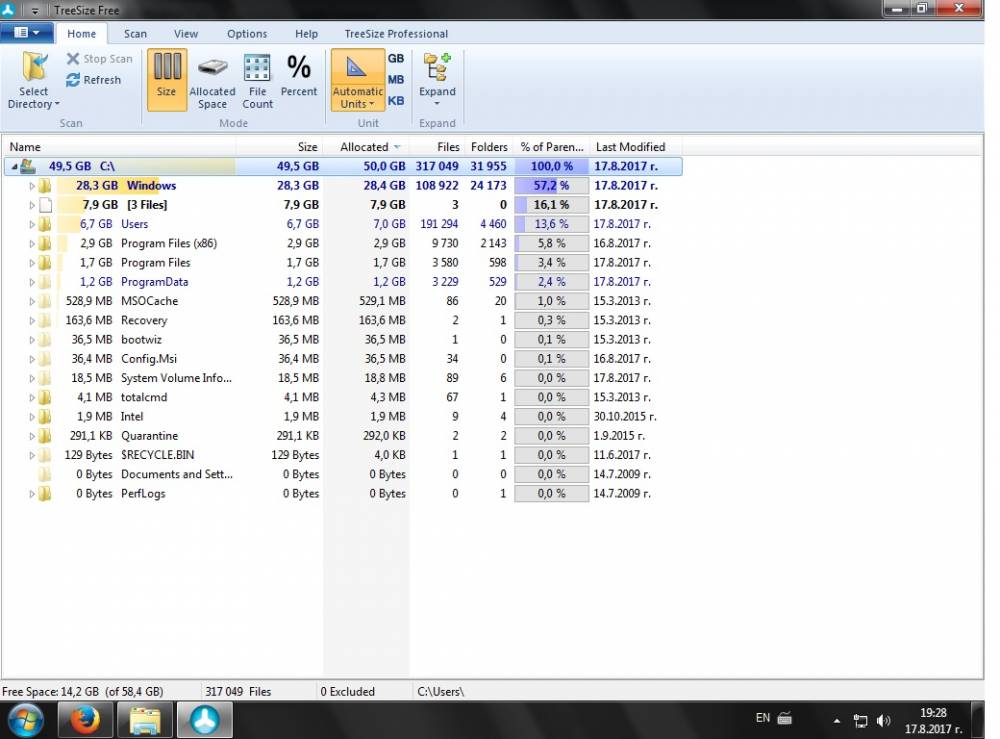
Task: Open the Home ribbon tab
Action: click(x=82, y=34)
